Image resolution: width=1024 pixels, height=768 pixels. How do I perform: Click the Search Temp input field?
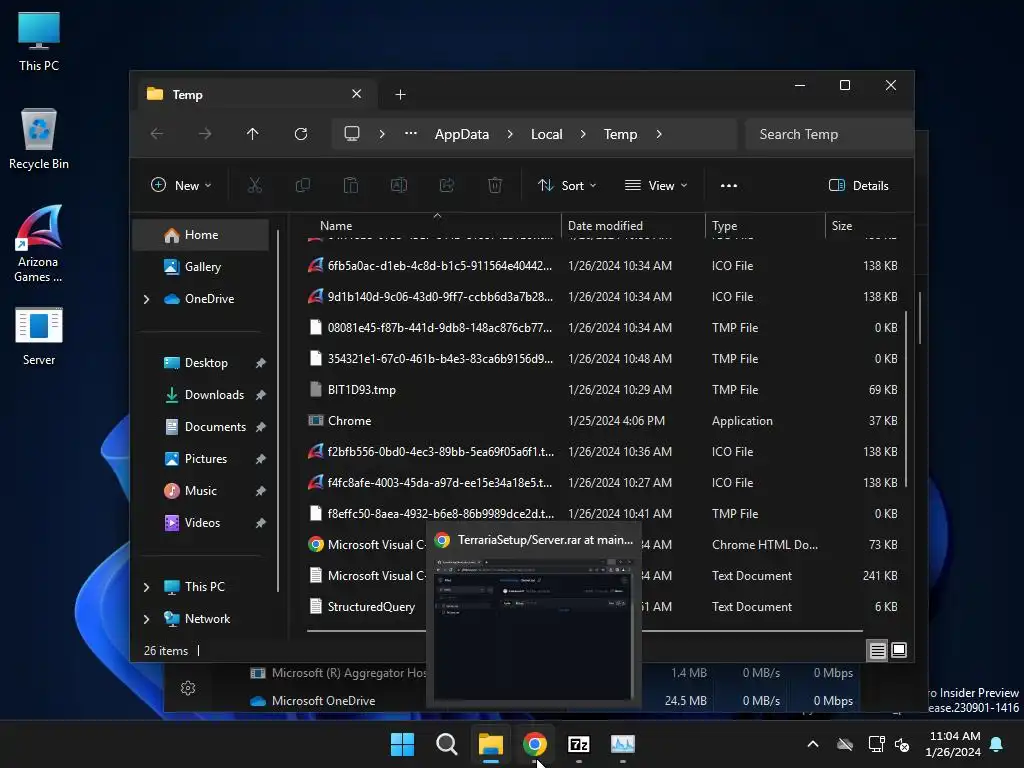click(x=828, y=134)
